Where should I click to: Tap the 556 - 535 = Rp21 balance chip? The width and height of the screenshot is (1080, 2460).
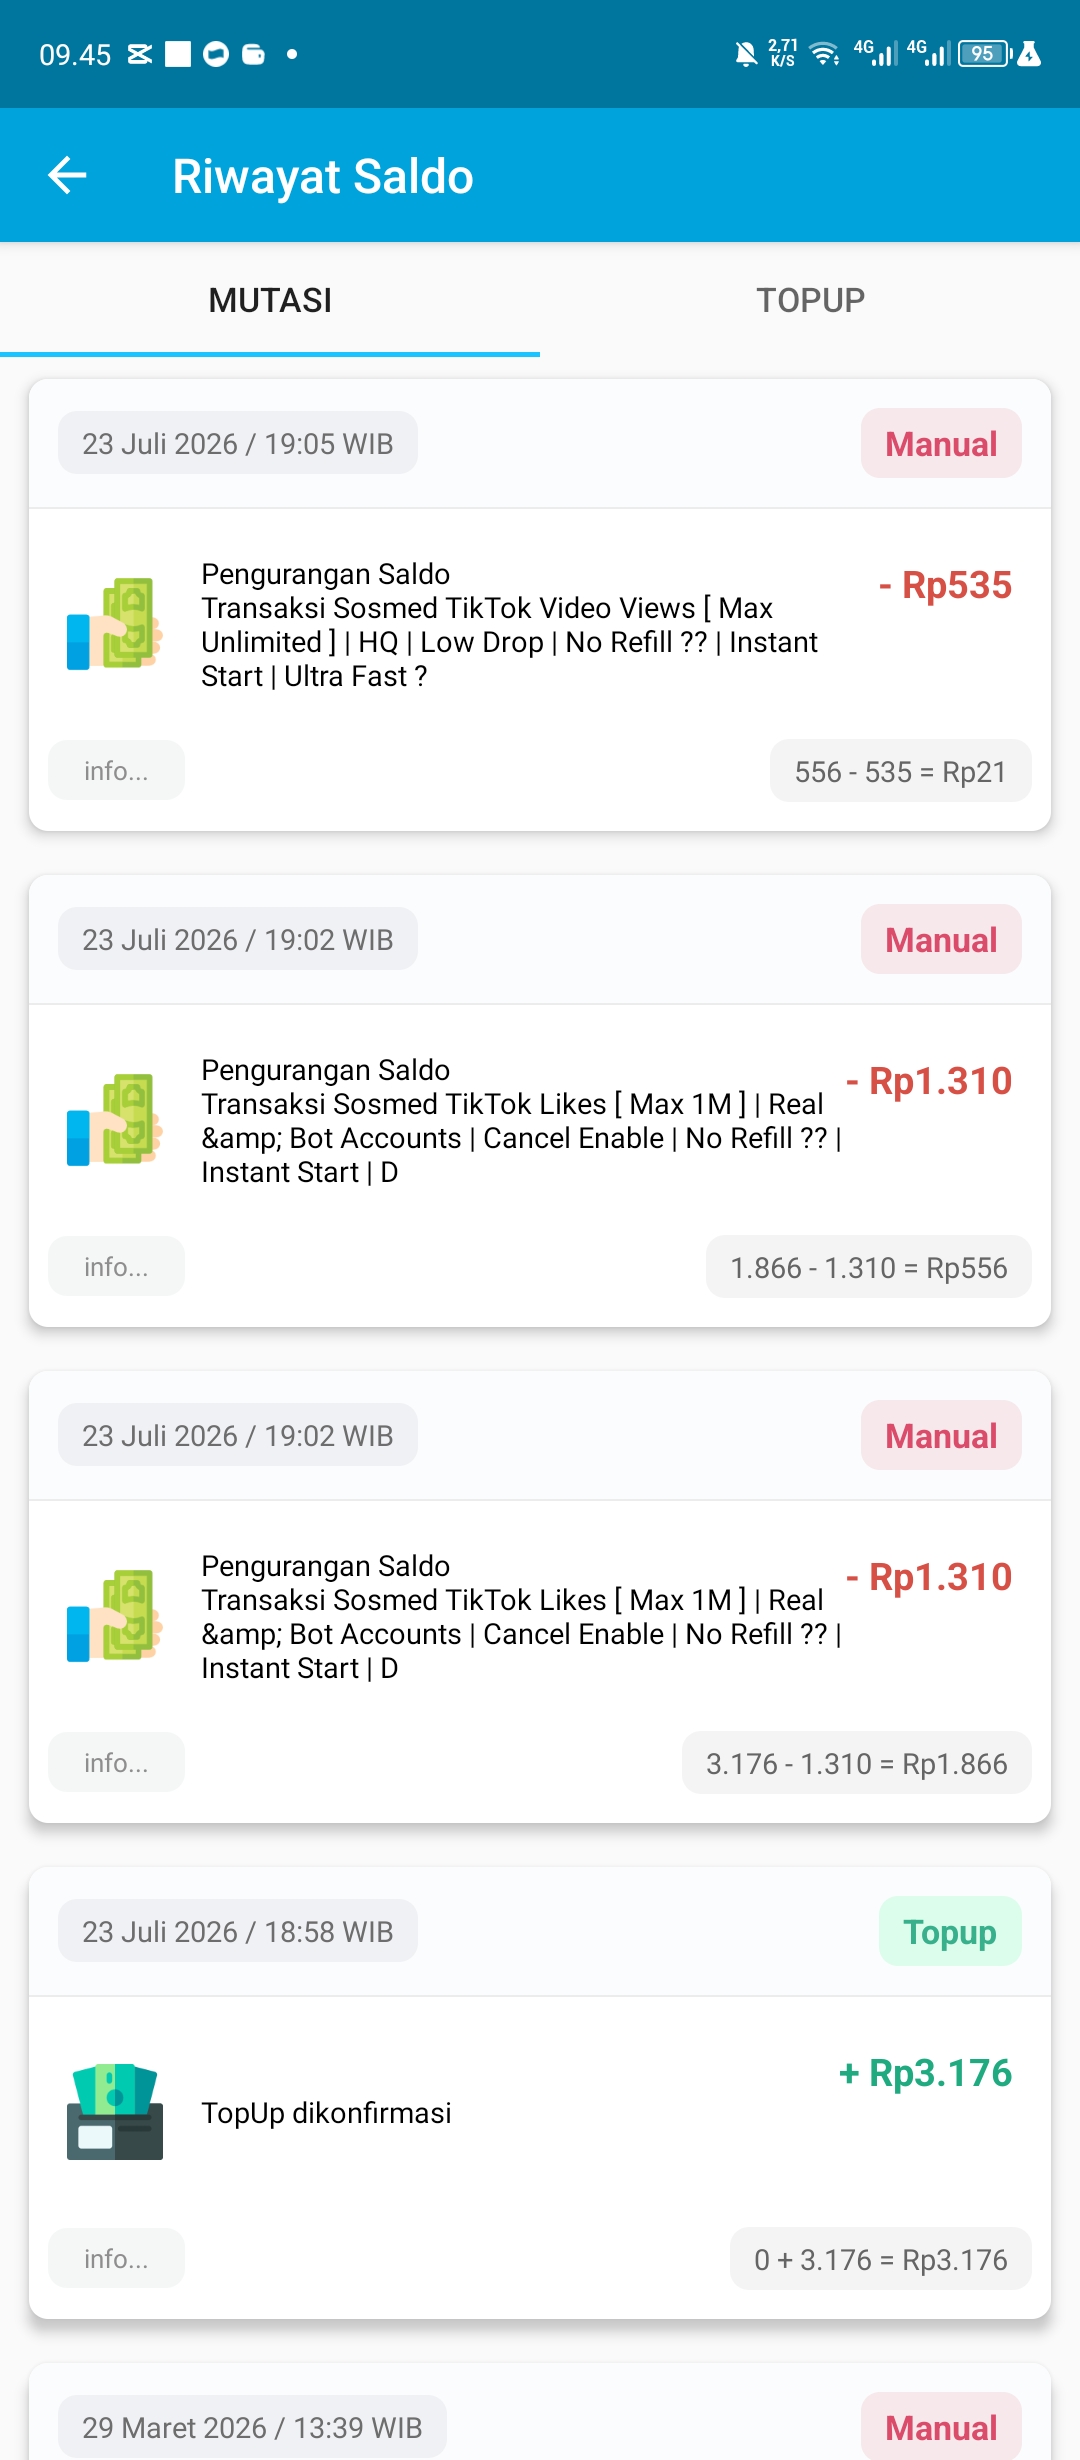tap(900, 772)
